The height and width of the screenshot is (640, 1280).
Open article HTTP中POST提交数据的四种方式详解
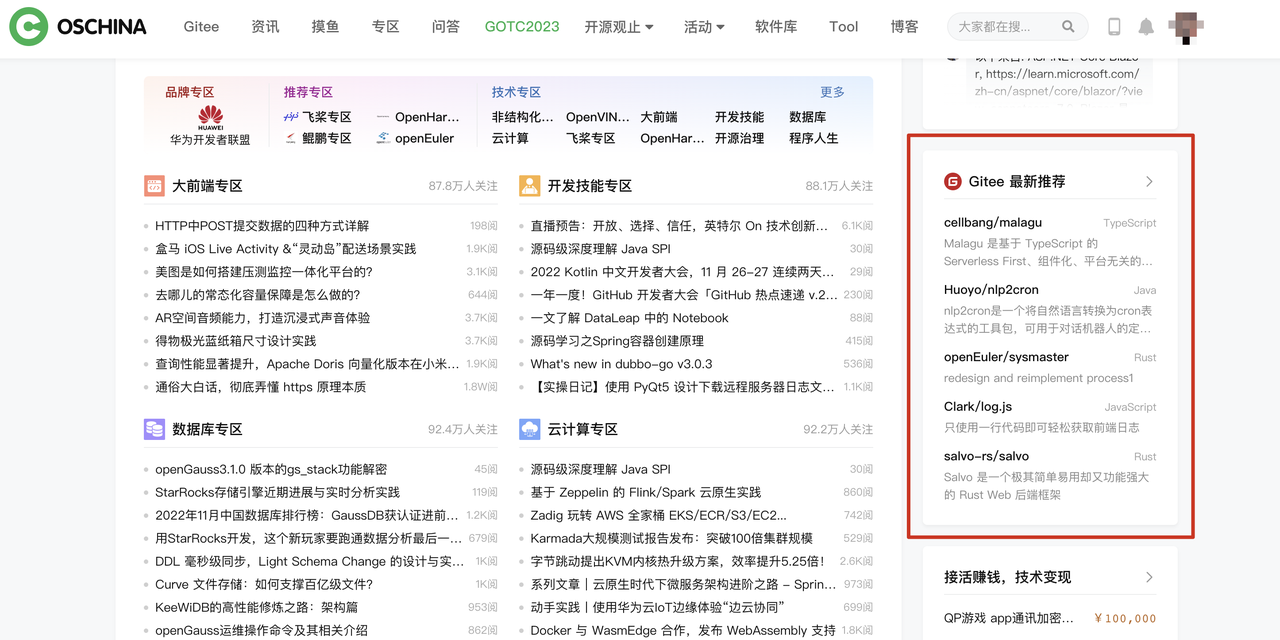(x=262, y=226)
